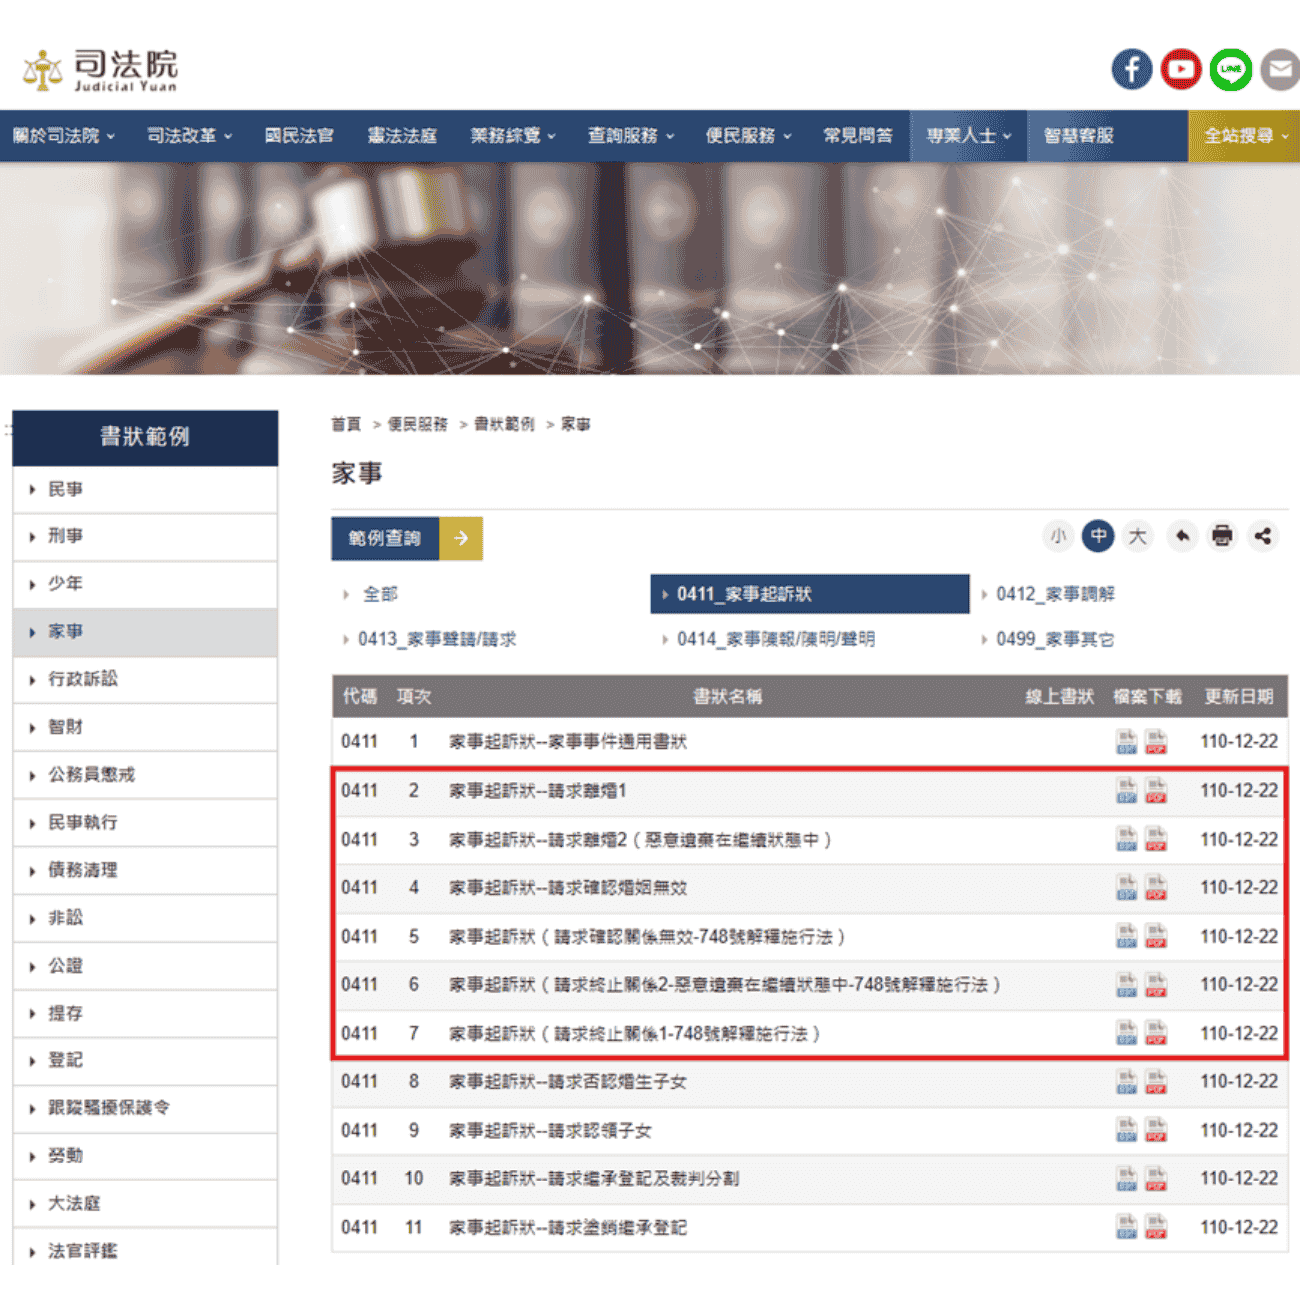Download PDF of 家事起訴狀--請求離婚1
The height and width of the screenshot is (1300, 1300).
[x=1156, y=790]
